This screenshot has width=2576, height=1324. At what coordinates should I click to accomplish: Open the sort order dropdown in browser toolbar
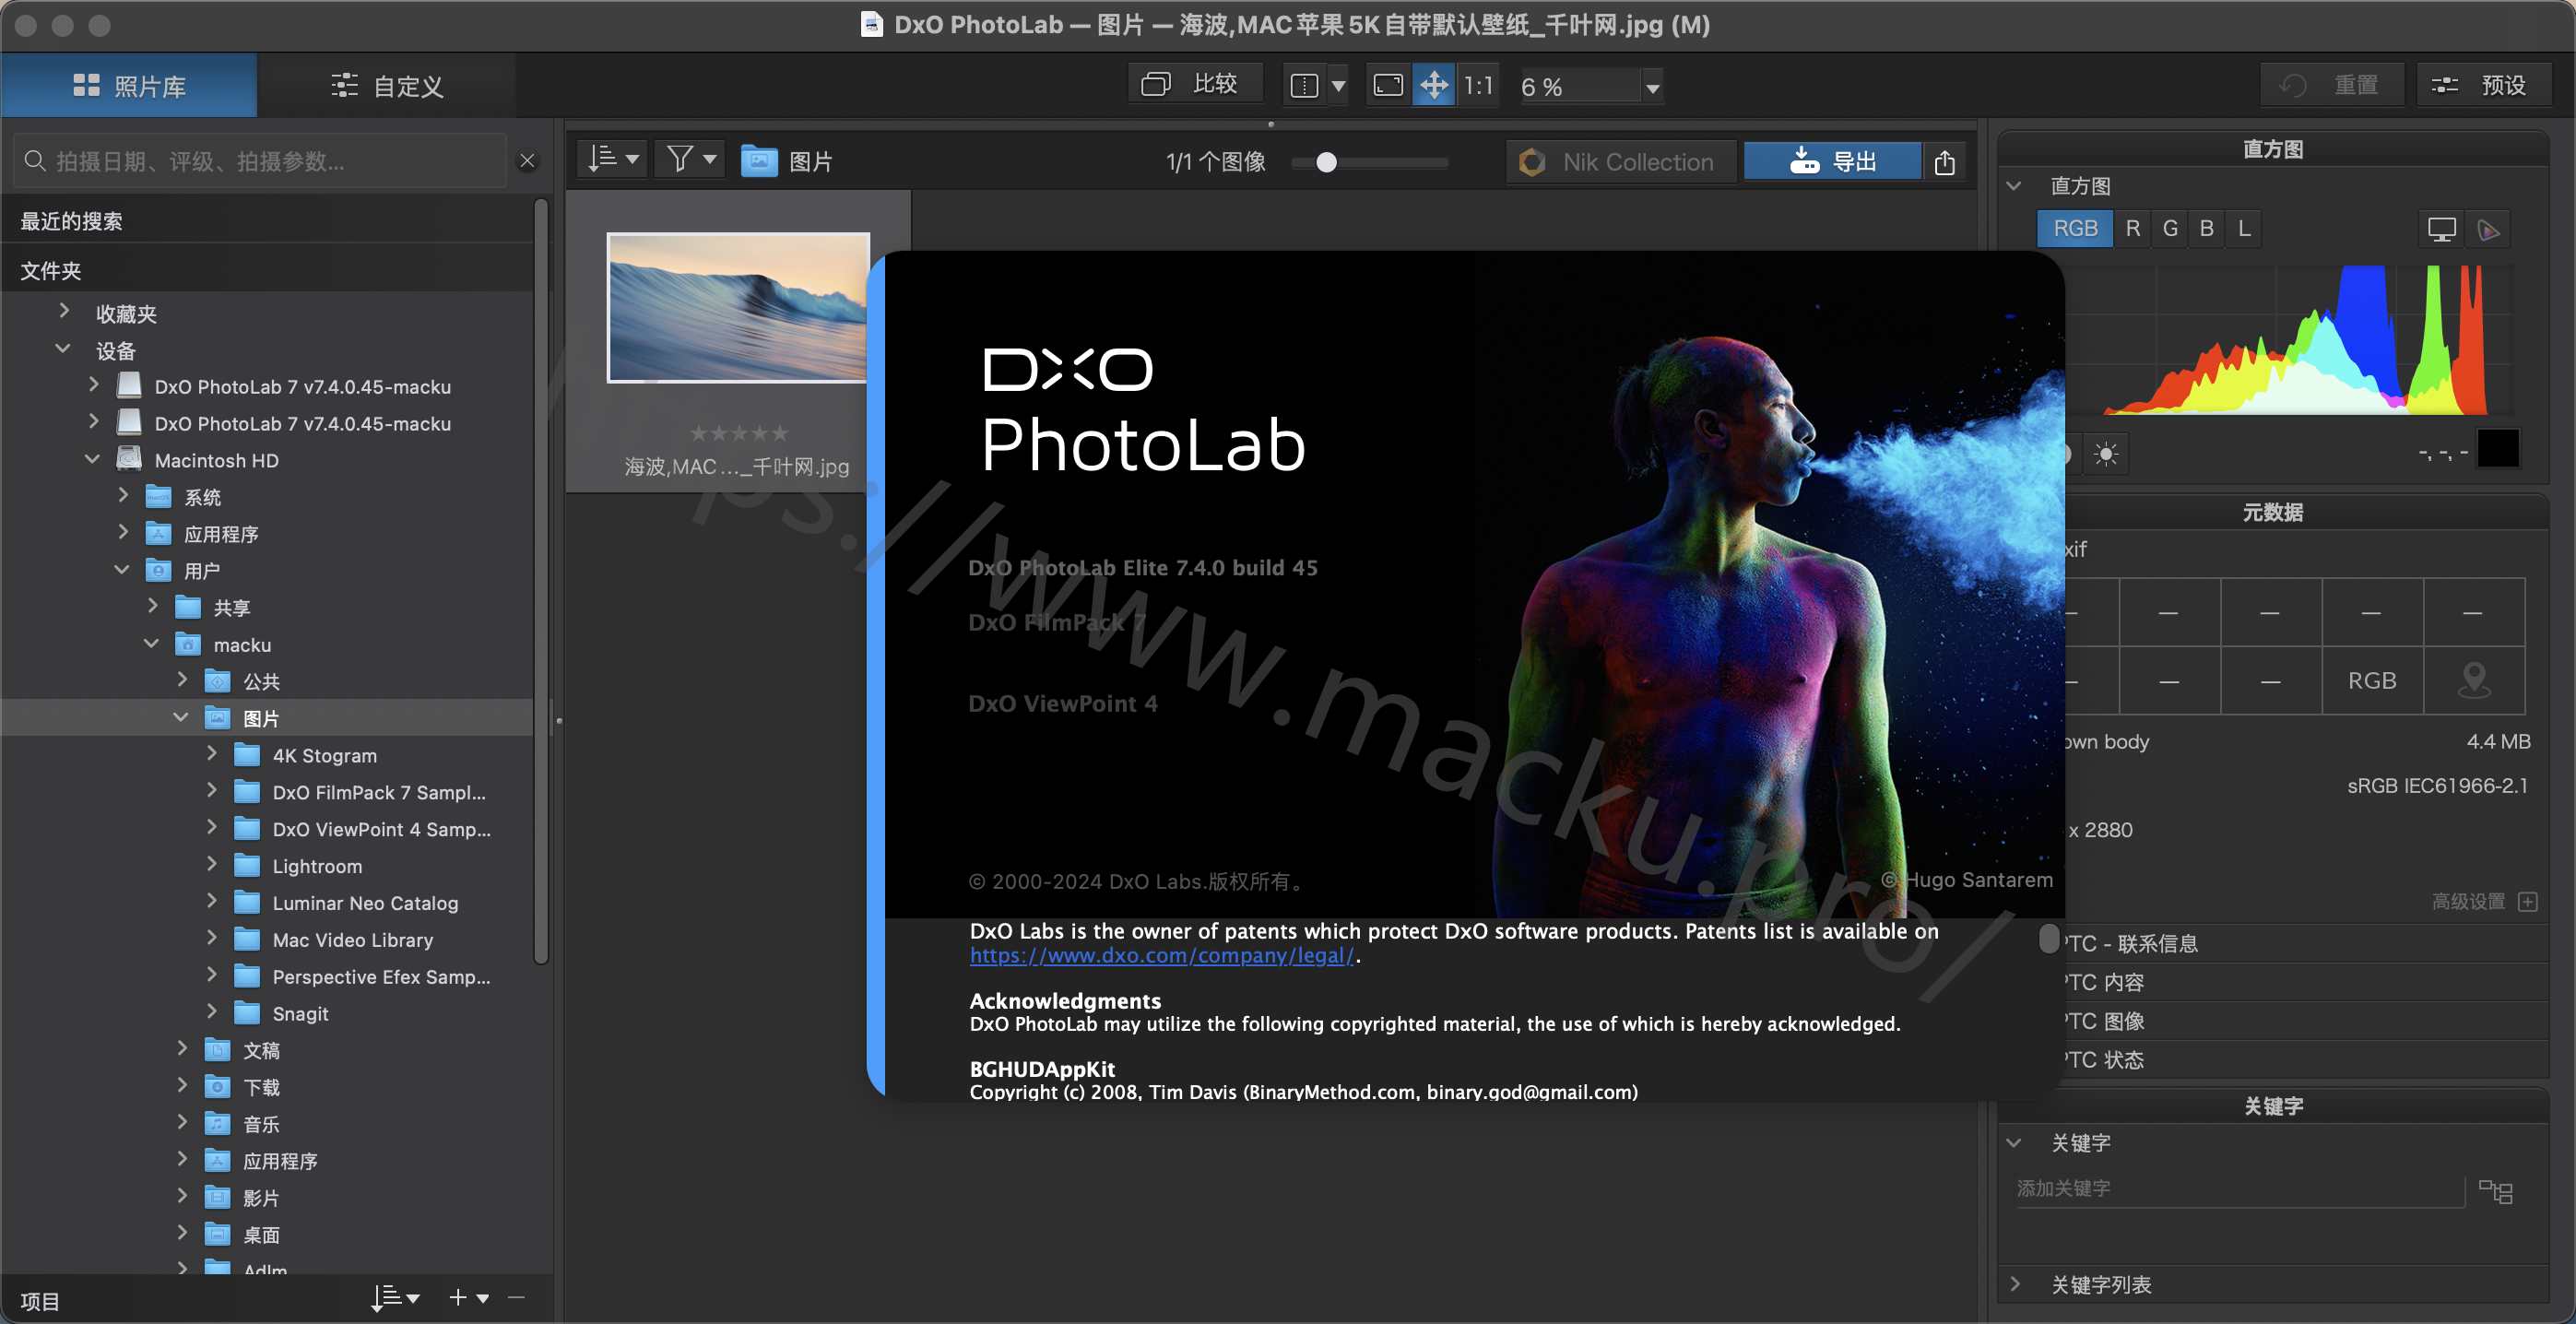(x=613, y=160)
